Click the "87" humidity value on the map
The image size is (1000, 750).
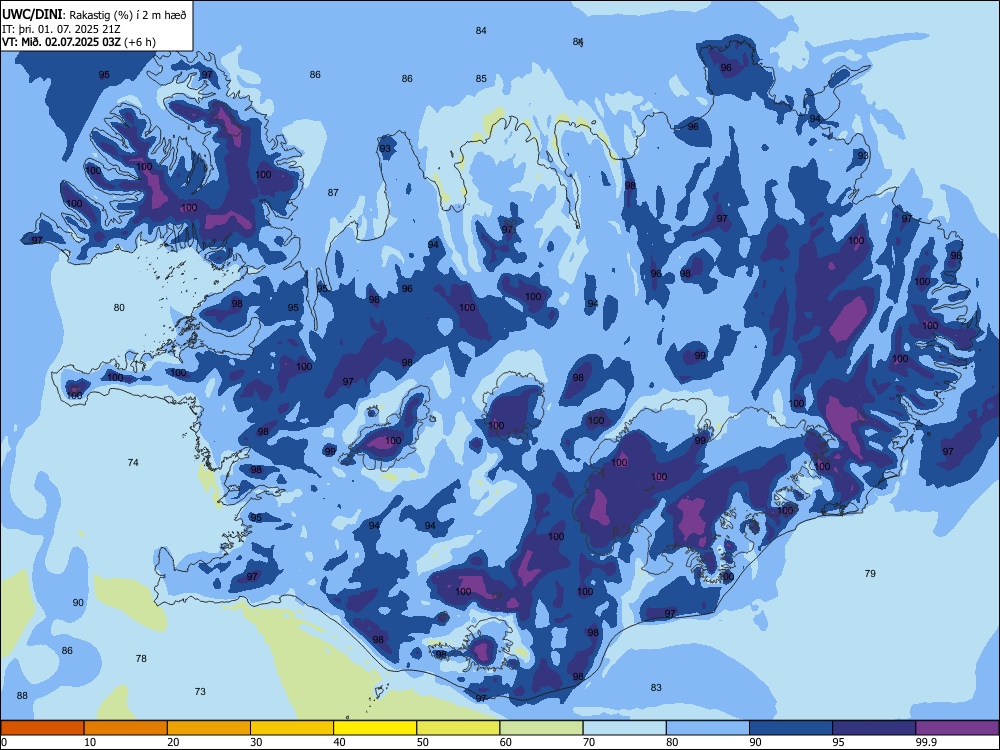click(x=333, y=193)
